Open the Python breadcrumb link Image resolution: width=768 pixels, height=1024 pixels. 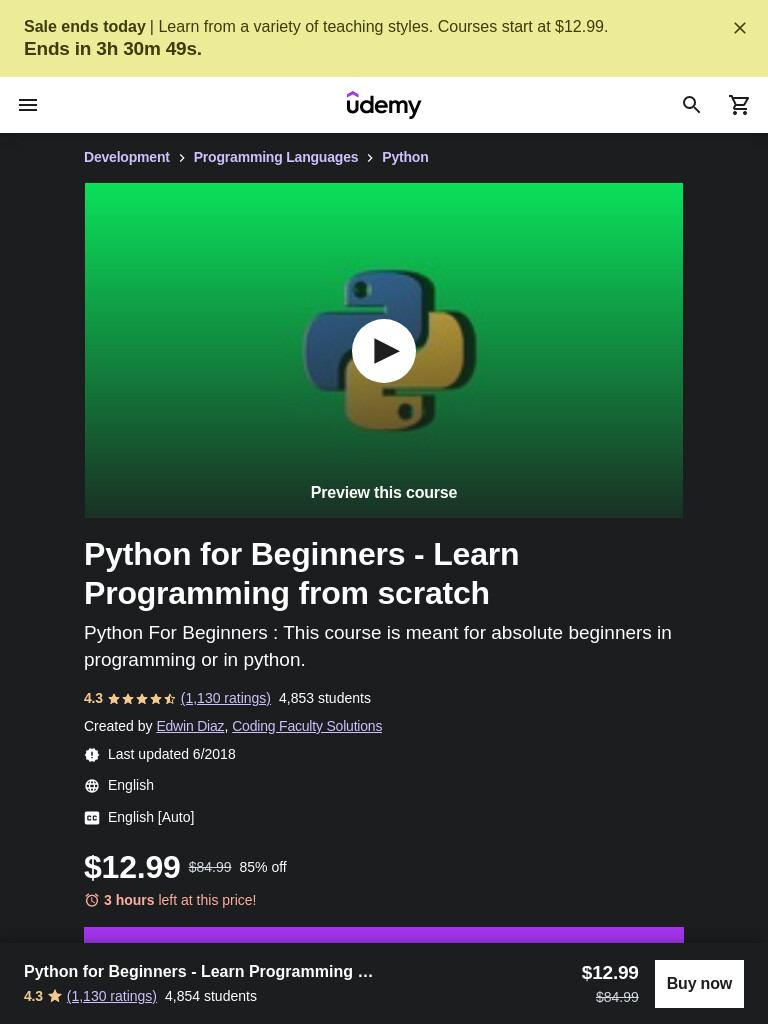click(405, 157)
